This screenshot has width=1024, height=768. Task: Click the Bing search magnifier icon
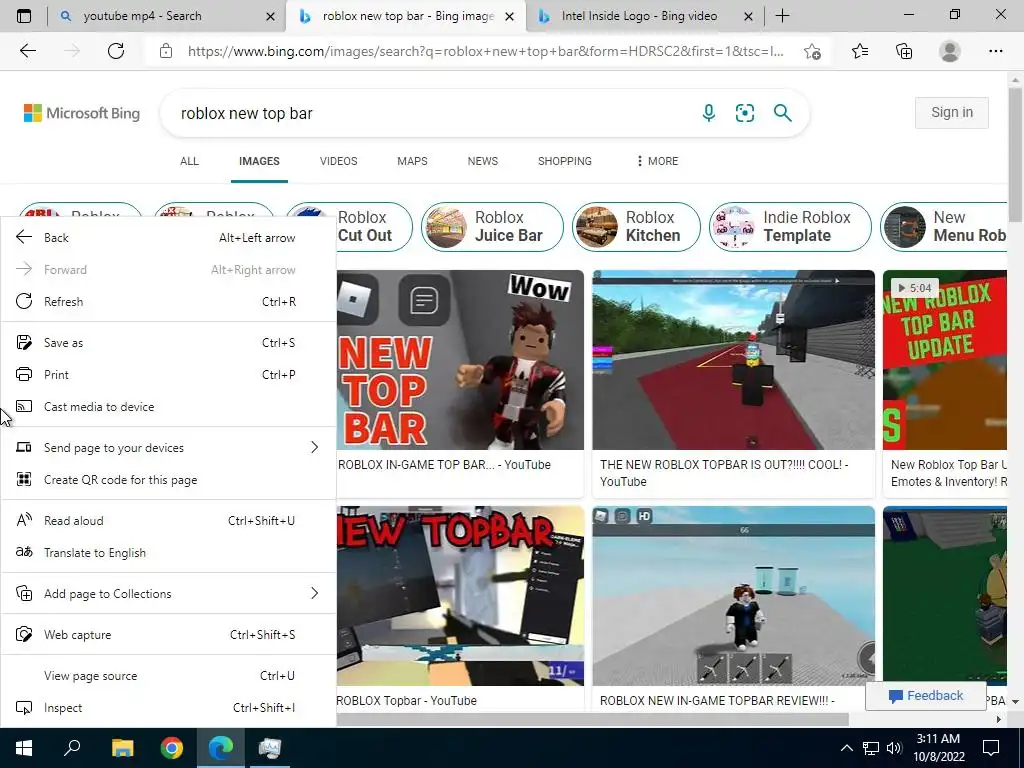[x=782, y=113]
